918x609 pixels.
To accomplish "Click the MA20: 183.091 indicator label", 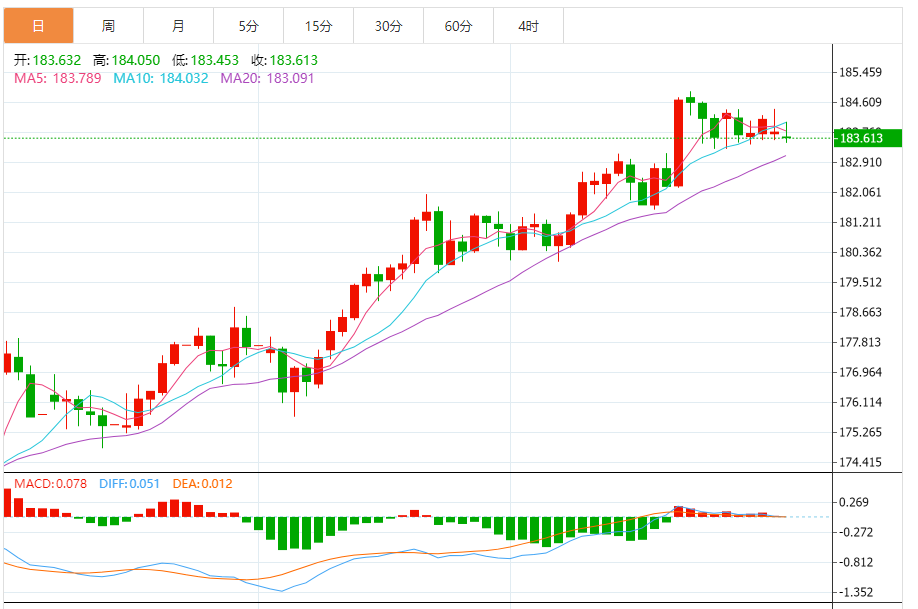I will coord(267,78).
